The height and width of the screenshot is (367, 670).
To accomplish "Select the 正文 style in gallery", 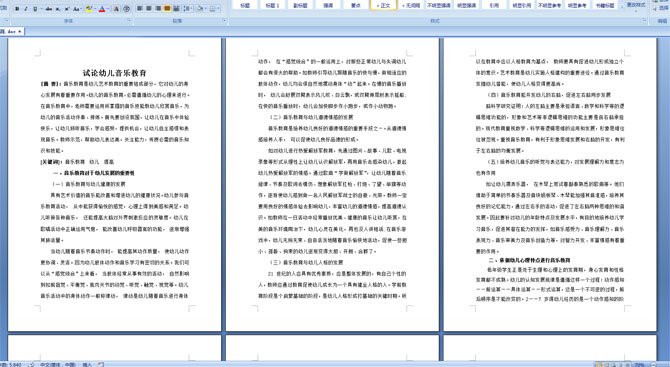I will pyautogui.click(x=383, y=5).
